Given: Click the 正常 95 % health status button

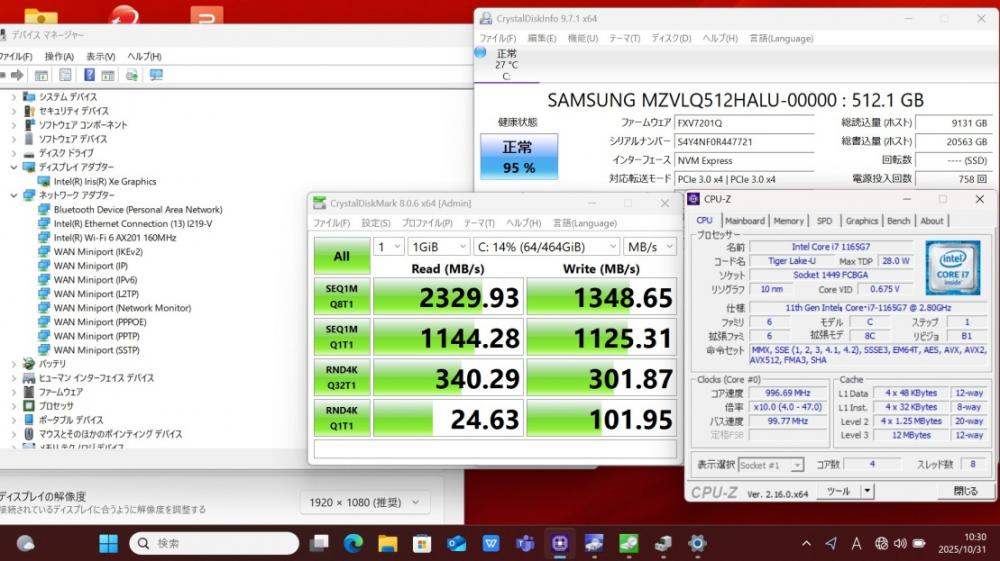Looking at the screenshot, I should (518, 156).
